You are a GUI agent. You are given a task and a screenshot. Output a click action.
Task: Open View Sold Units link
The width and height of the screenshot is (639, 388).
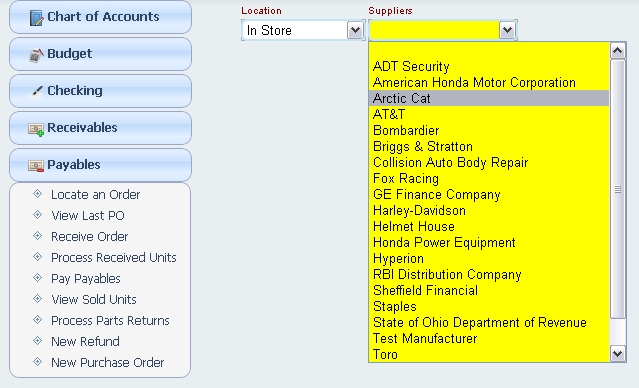pos(94,300)
